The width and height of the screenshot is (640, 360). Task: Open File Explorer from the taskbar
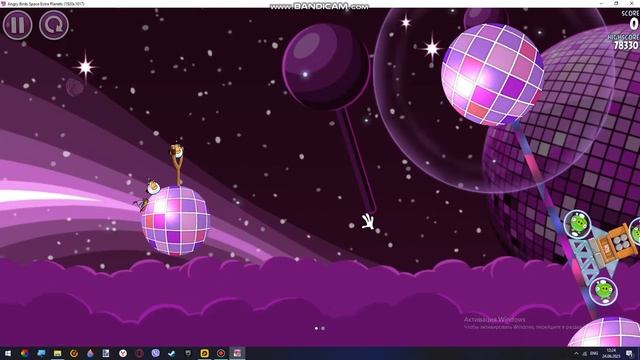(x=58, y=353)
